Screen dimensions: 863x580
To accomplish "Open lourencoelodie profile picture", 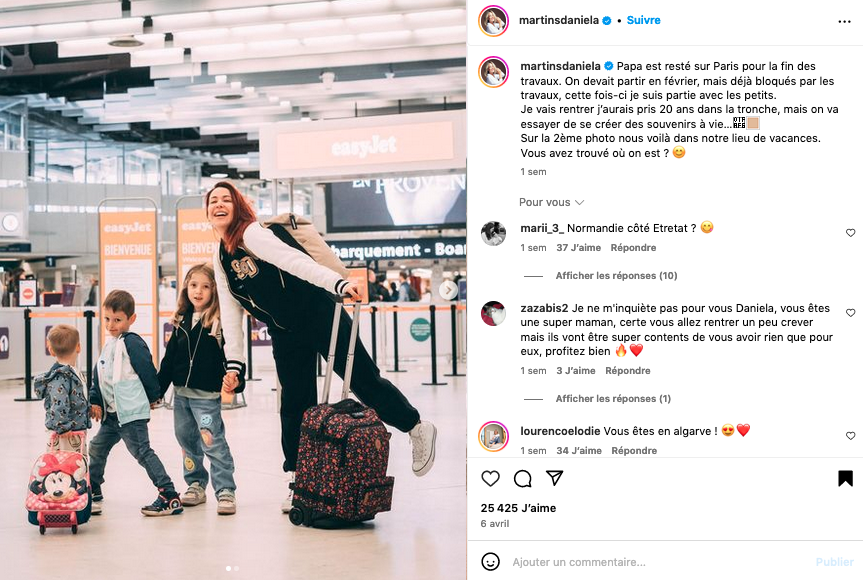I will tap(493, 436).
